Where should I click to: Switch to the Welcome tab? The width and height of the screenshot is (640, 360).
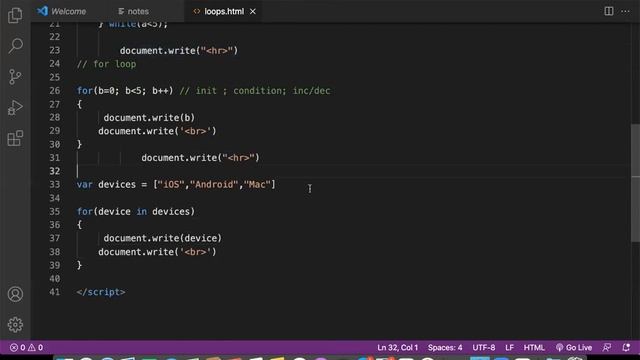(62, 11)
